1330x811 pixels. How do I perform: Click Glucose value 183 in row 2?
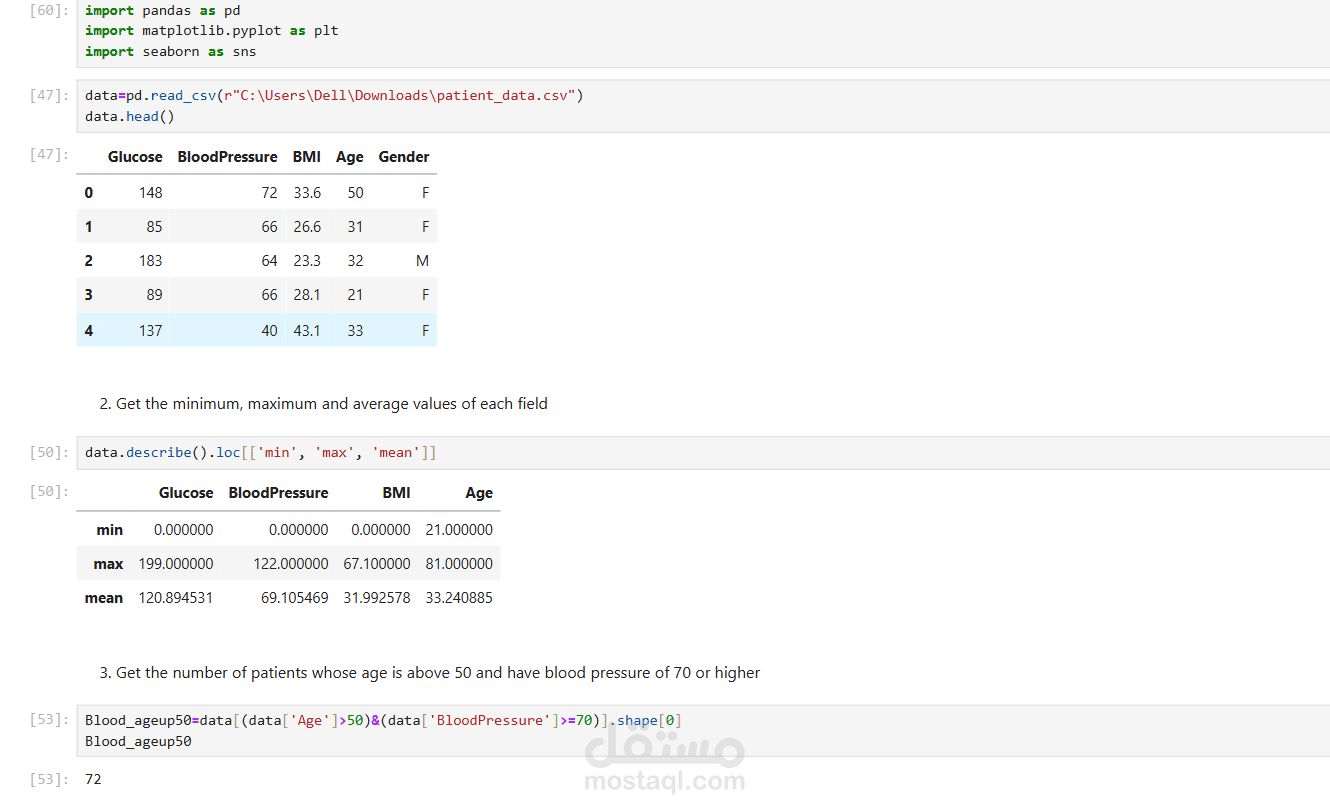(150, 261)
